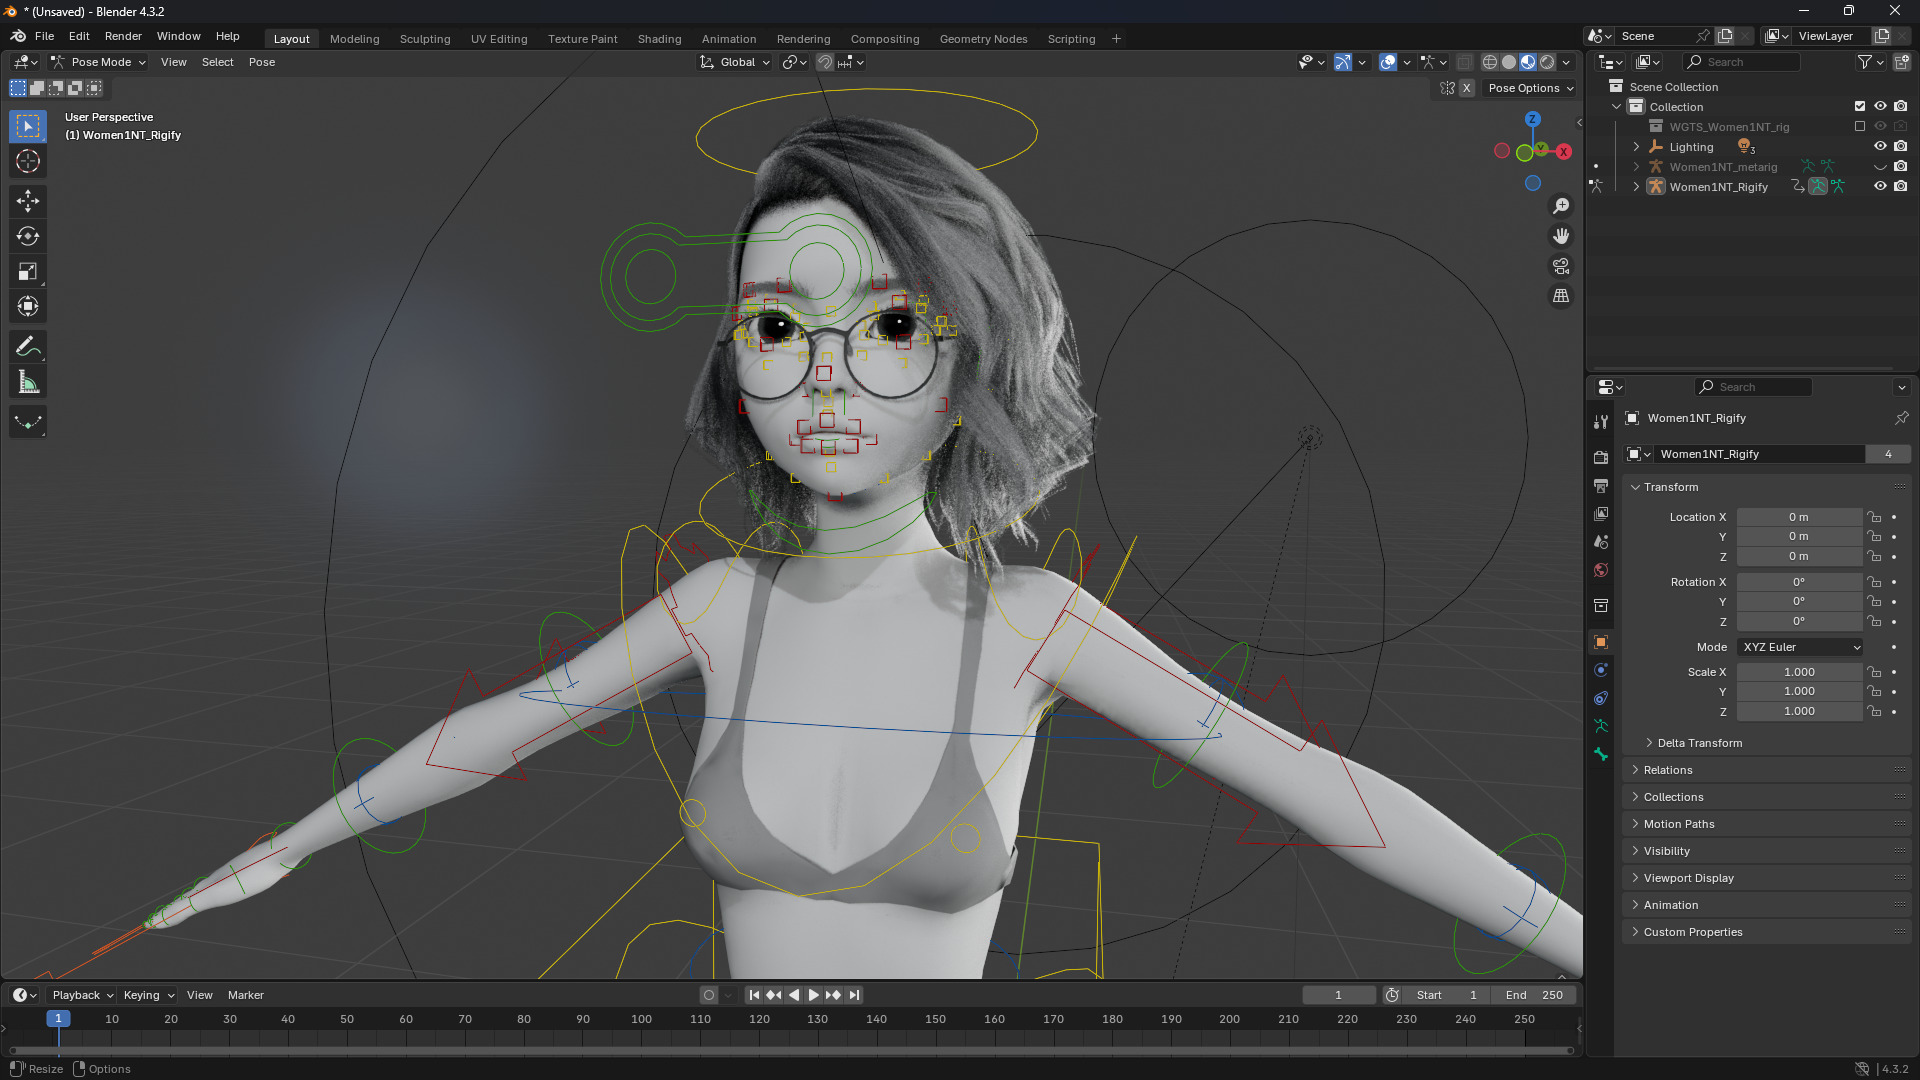Lock the Location X value
The width and height of the screenshot is (1920, 1080).
coord(1874,517)
